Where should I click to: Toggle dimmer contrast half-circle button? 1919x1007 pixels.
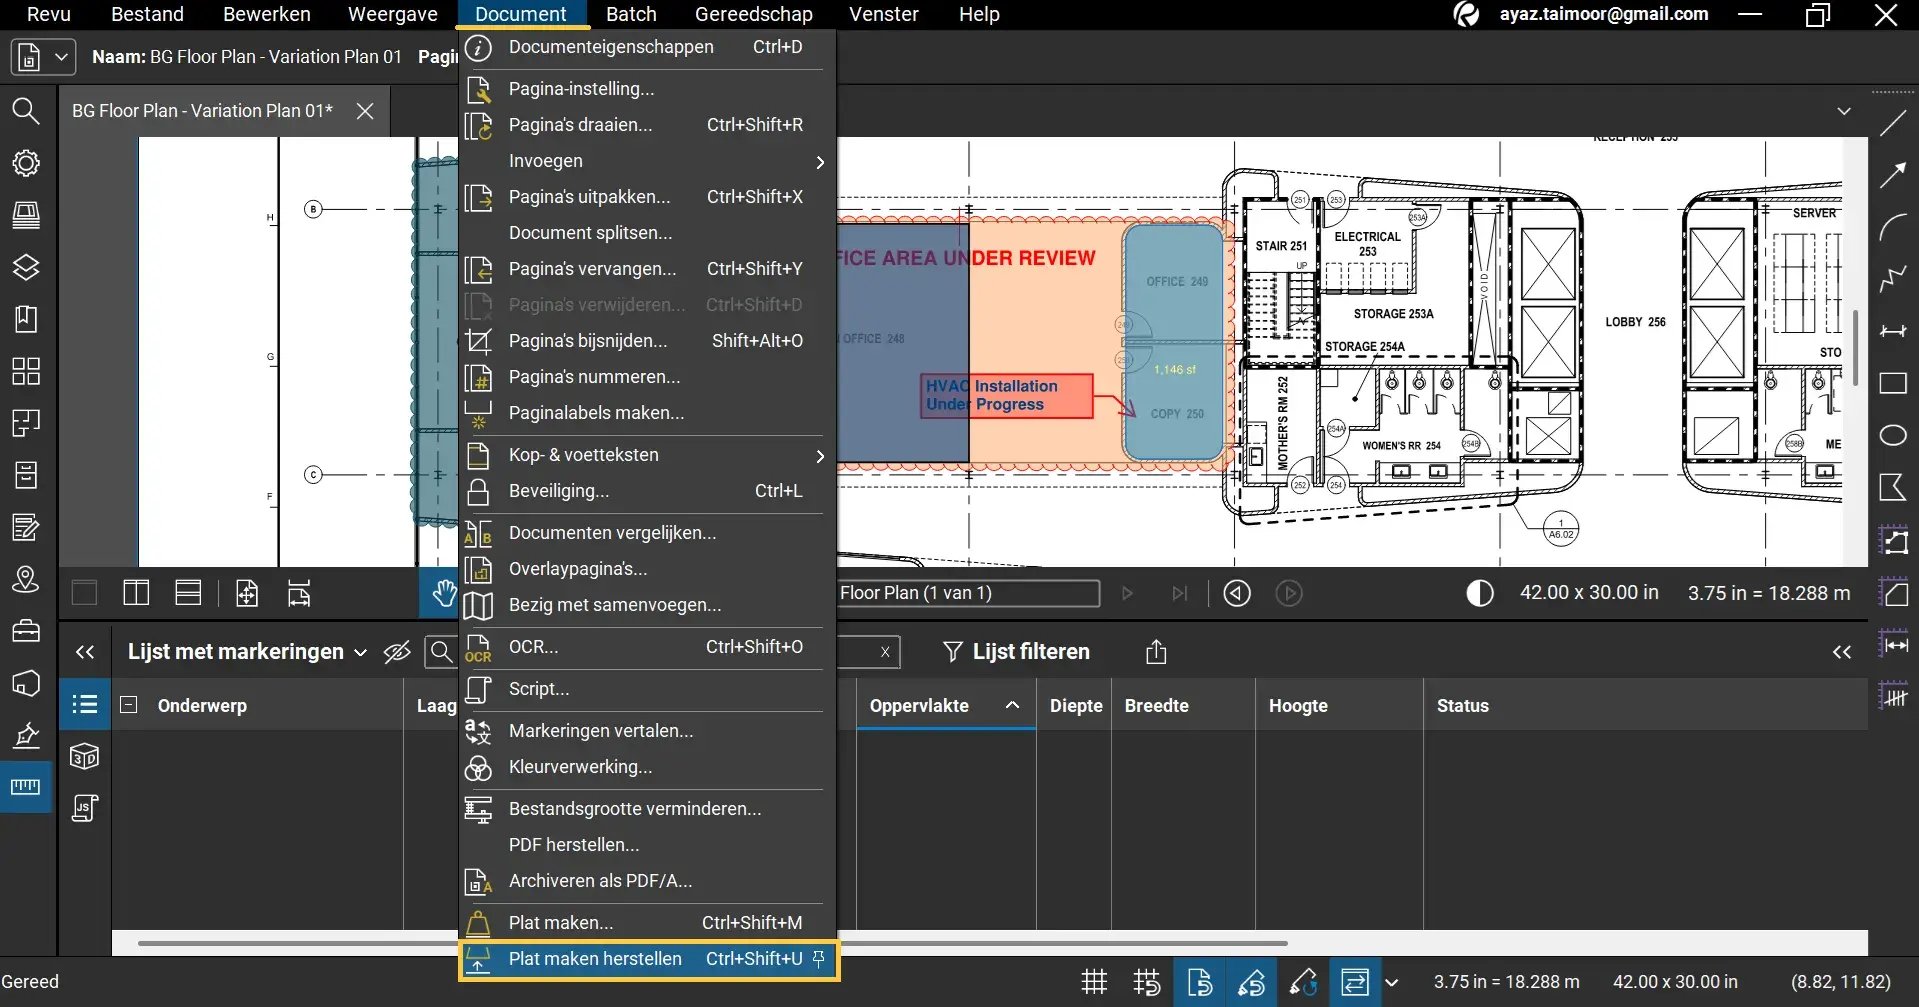pyautogui.click(x=1480, y=593)
